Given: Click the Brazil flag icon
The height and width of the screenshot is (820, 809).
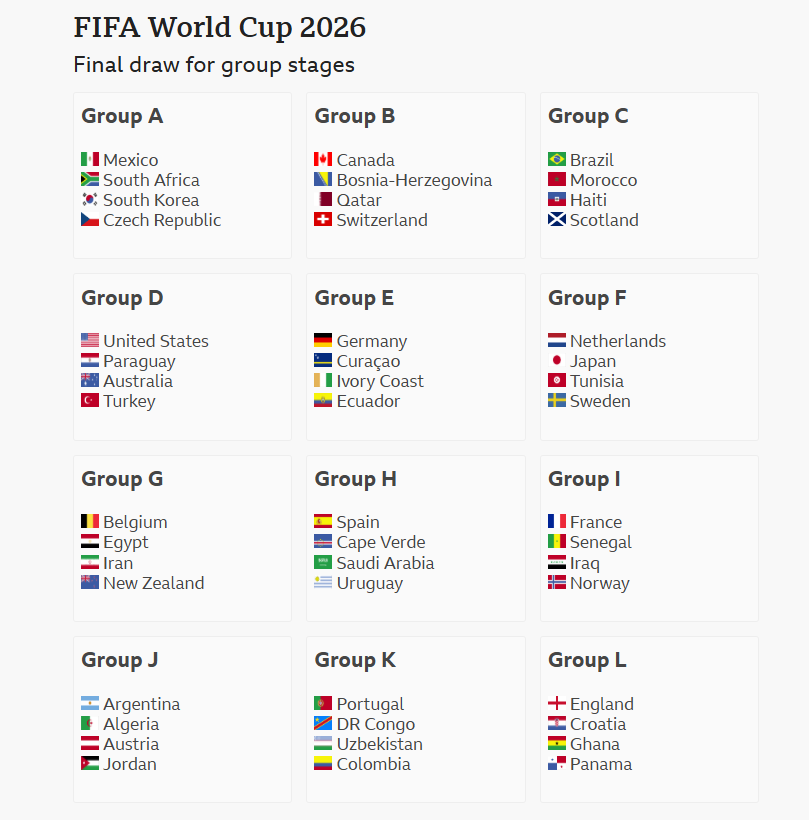Looking at the screenshot, I should tap(557, 160).
